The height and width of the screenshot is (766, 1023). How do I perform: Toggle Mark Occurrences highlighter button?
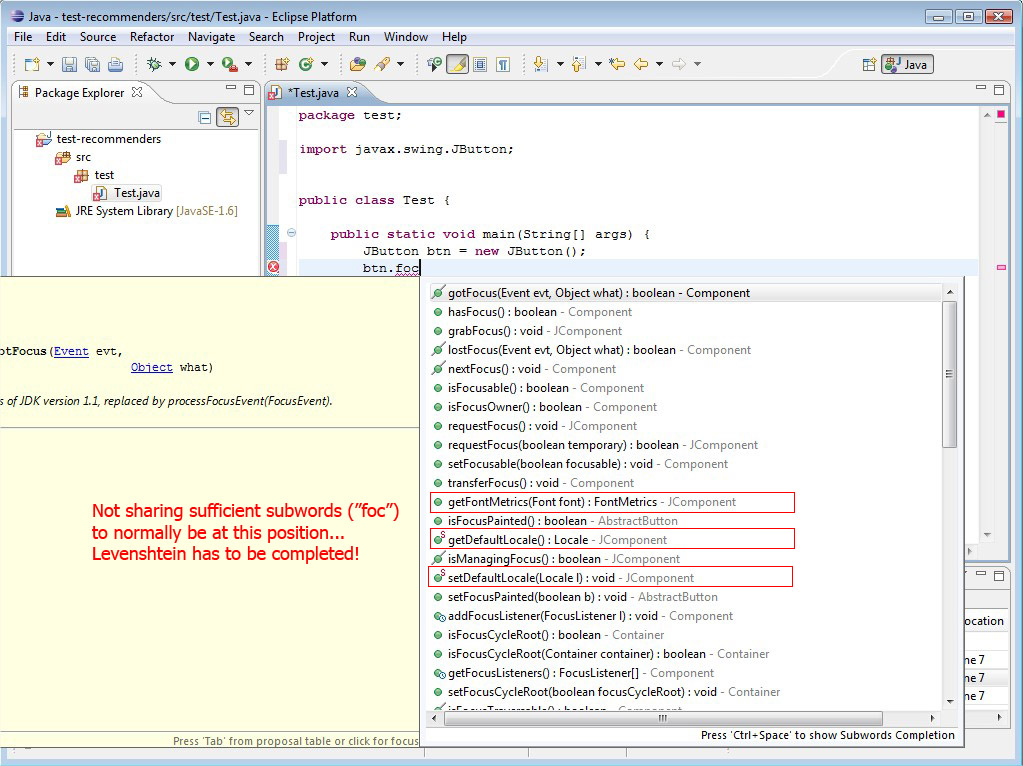click(457, 64)
